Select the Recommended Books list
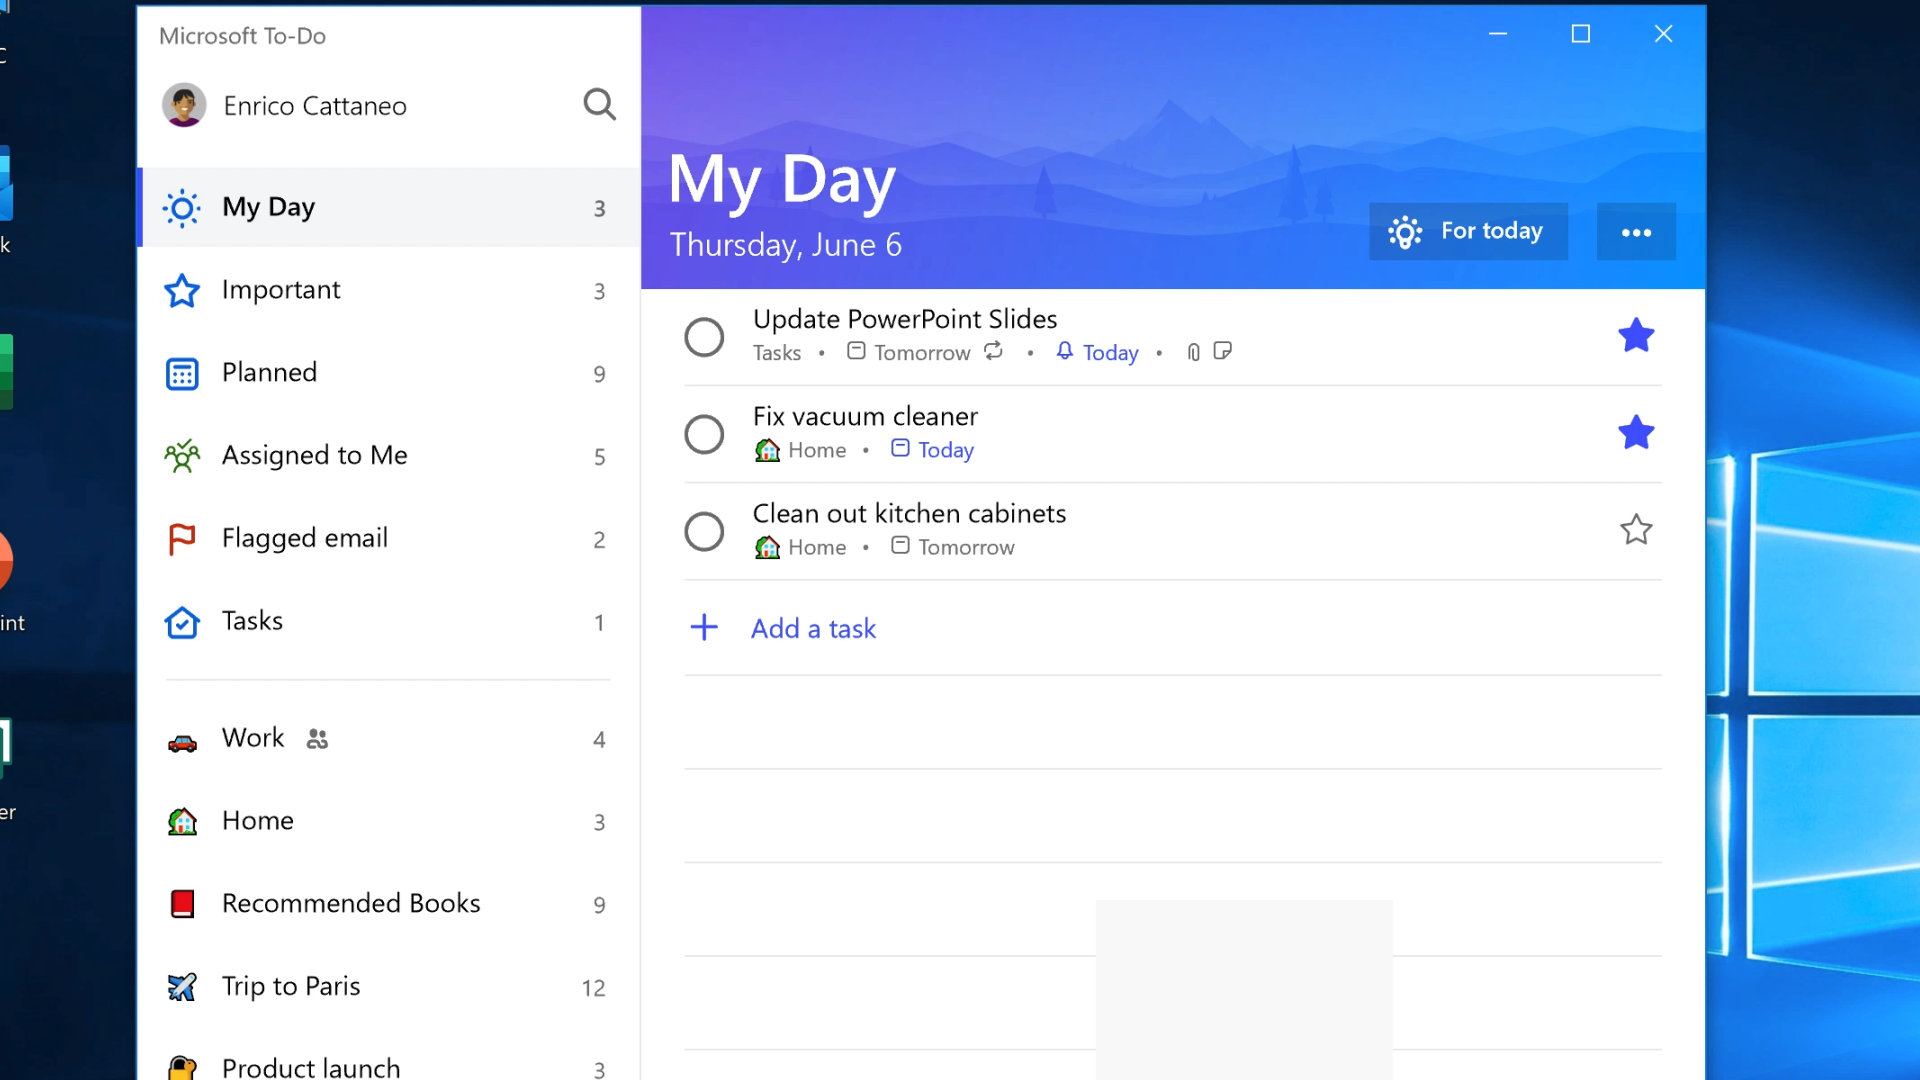Screen dimensions: 1920x1080 coord(349,902)
